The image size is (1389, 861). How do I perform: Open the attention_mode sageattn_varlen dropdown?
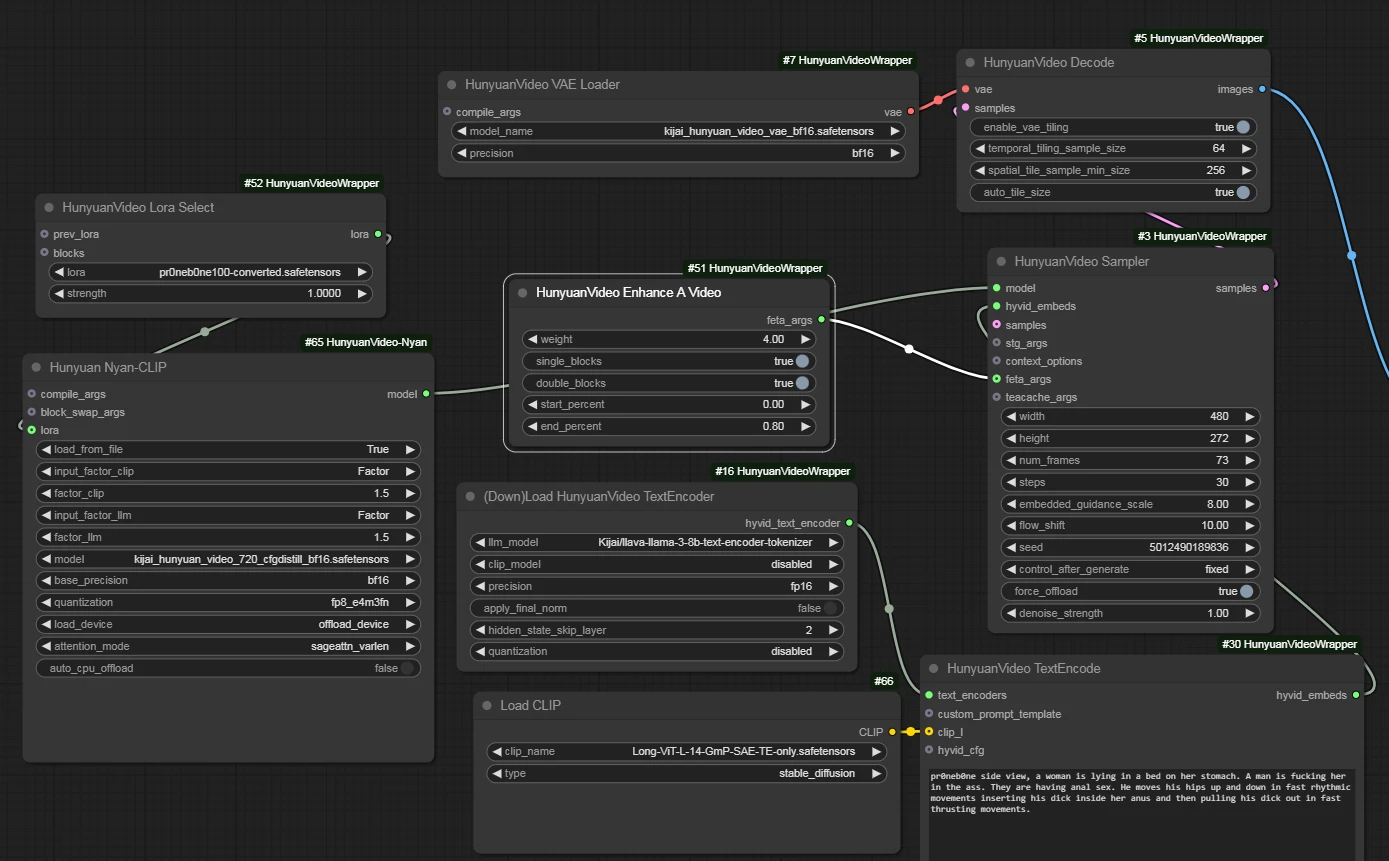tap(228, 646)
